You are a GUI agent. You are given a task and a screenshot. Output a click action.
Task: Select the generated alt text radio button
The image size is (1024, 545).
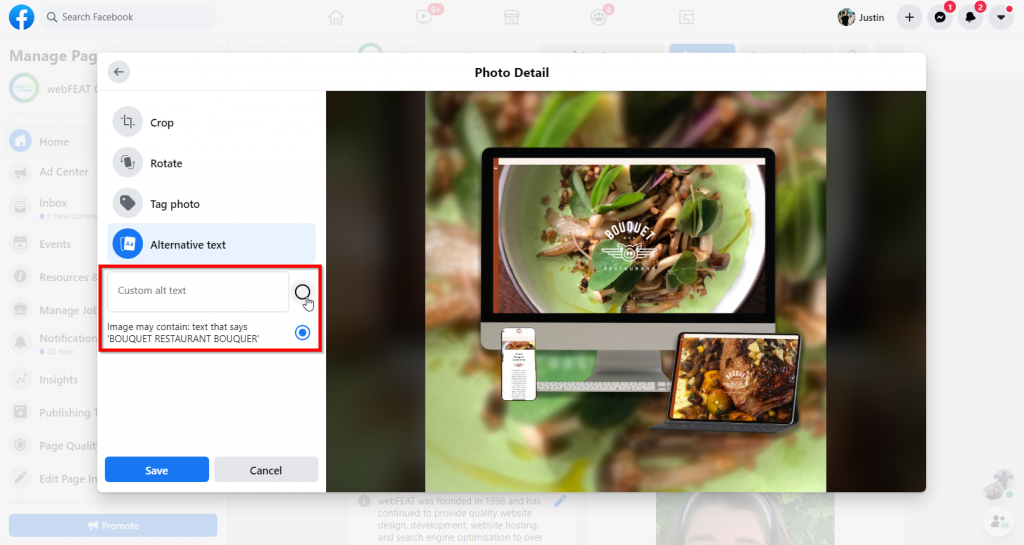(x=302, y=333)
